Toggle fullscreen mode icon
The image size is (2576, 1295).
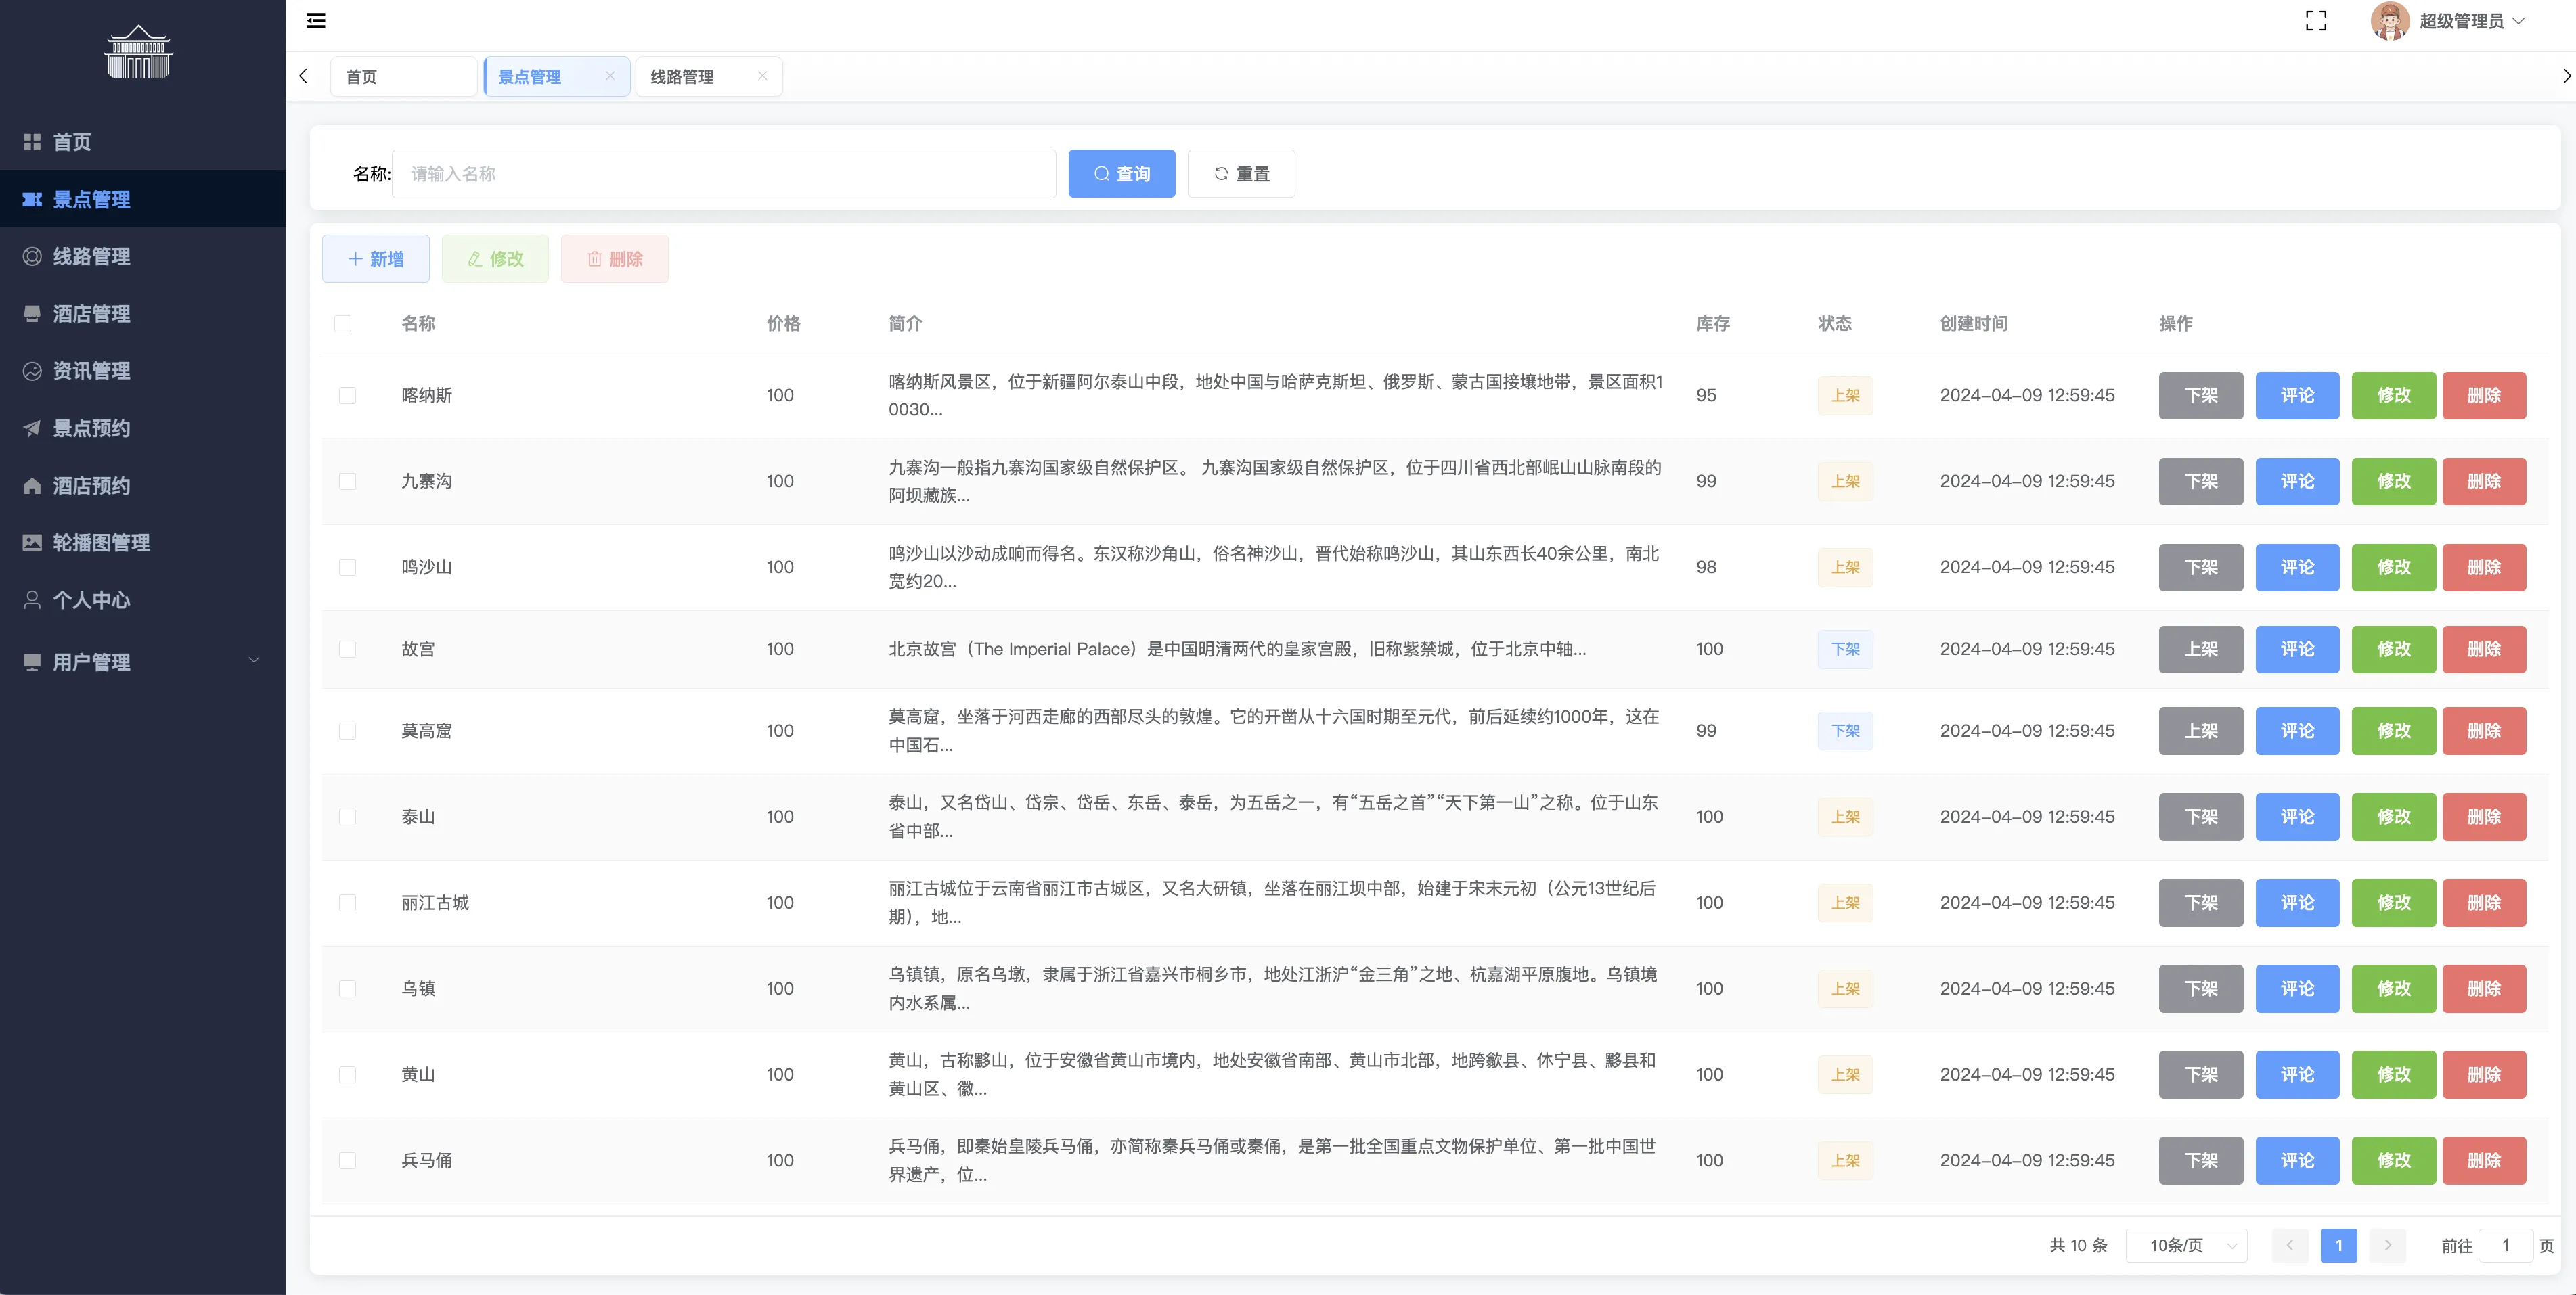coord(2315,21)
